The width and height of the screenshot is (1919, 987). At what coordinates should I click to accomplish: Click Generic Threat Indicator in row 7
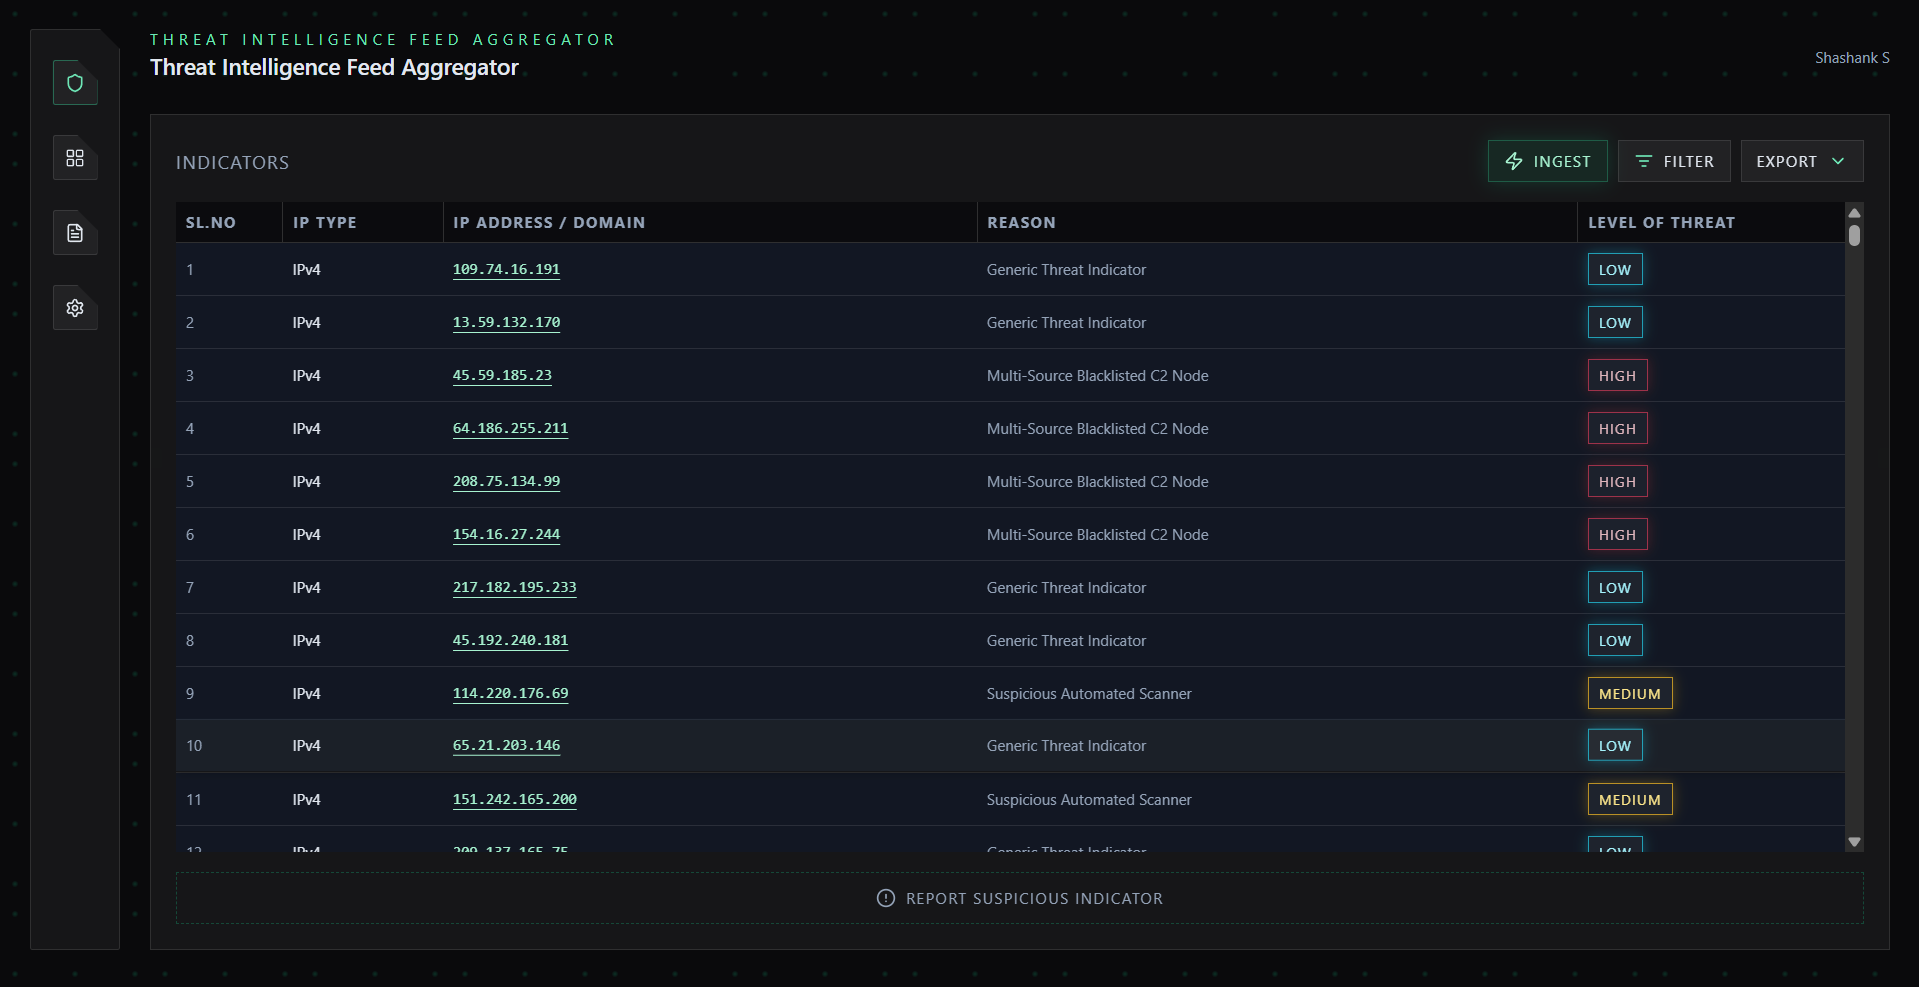pos(1066,587)
